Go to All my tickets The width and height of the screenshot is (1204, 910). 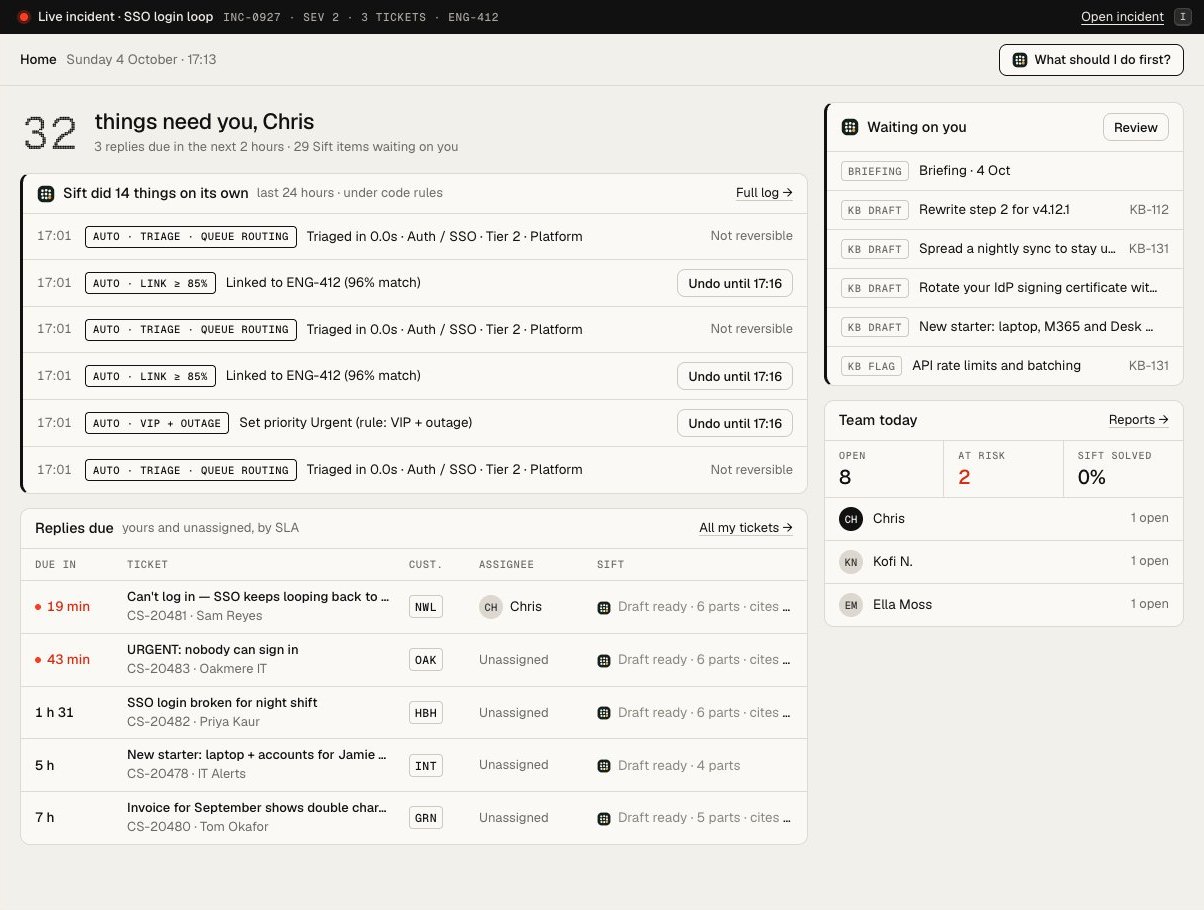click(746, 528)
